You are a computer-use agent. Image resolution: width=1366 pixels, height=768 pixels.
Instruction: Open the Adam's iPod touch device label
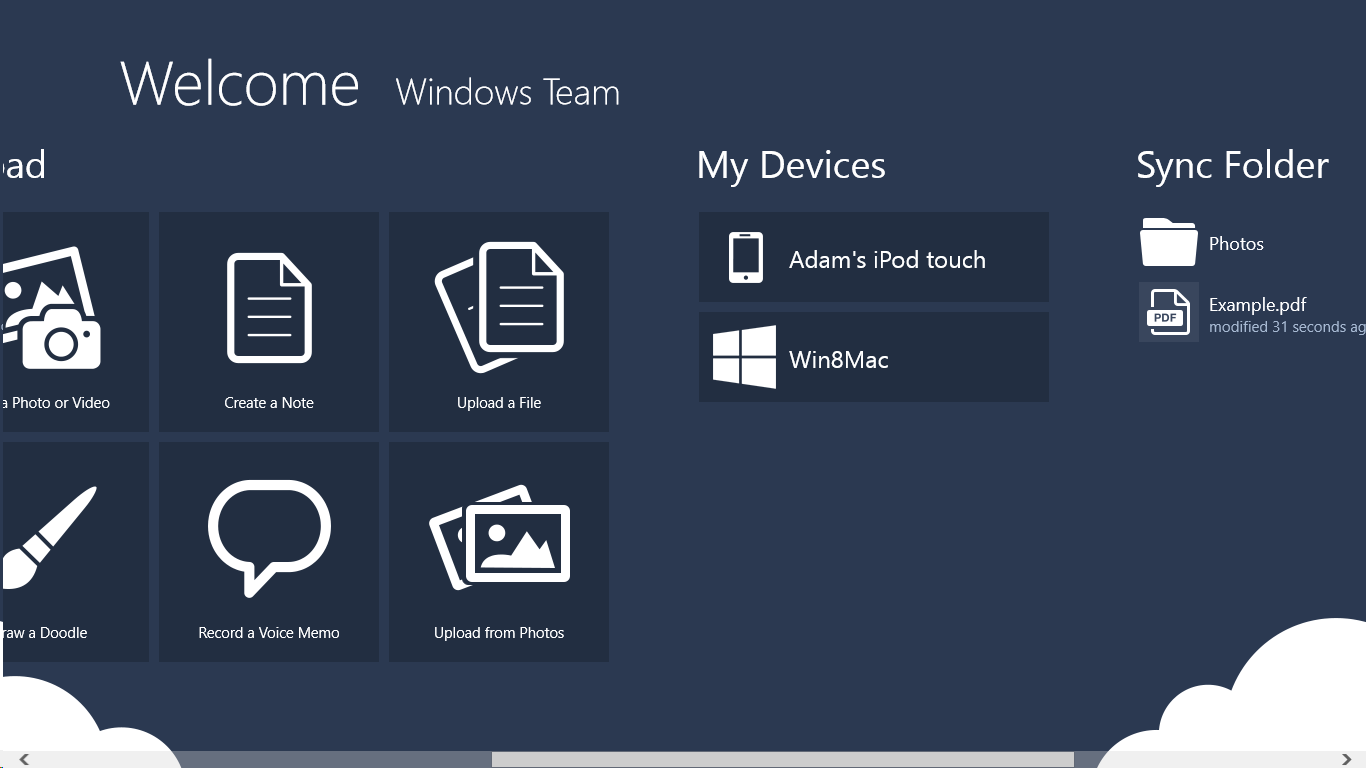coord(887,260)
